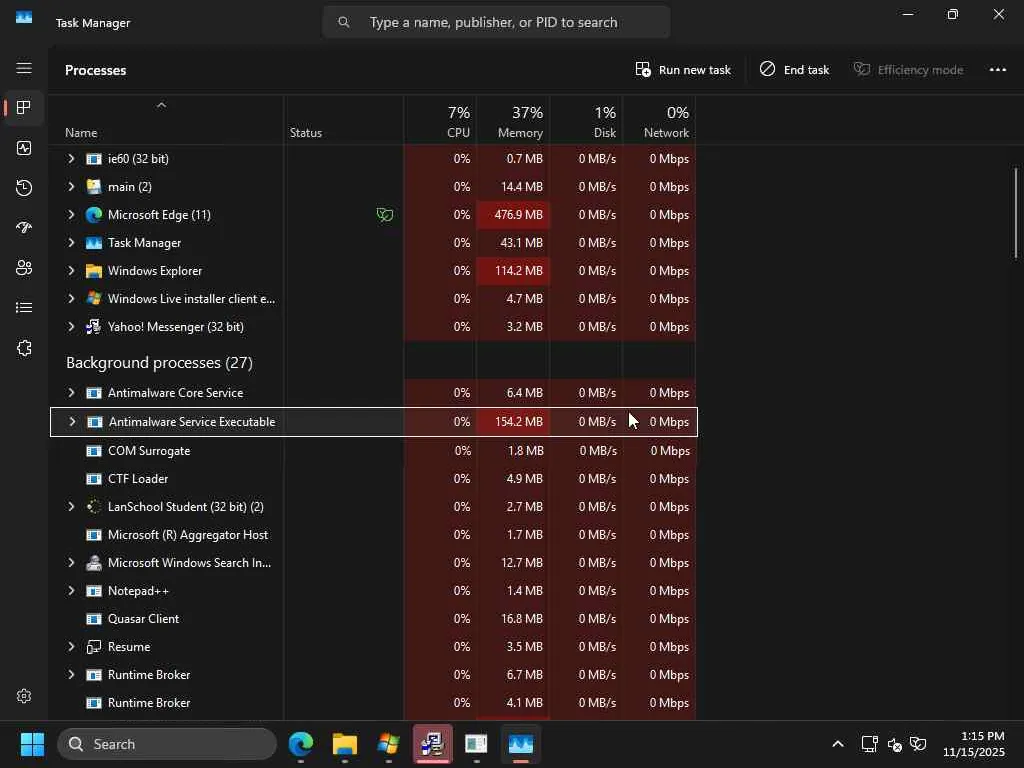
Task: Click the search magnifier icon in title bar
Action: [x=344, y=22]
